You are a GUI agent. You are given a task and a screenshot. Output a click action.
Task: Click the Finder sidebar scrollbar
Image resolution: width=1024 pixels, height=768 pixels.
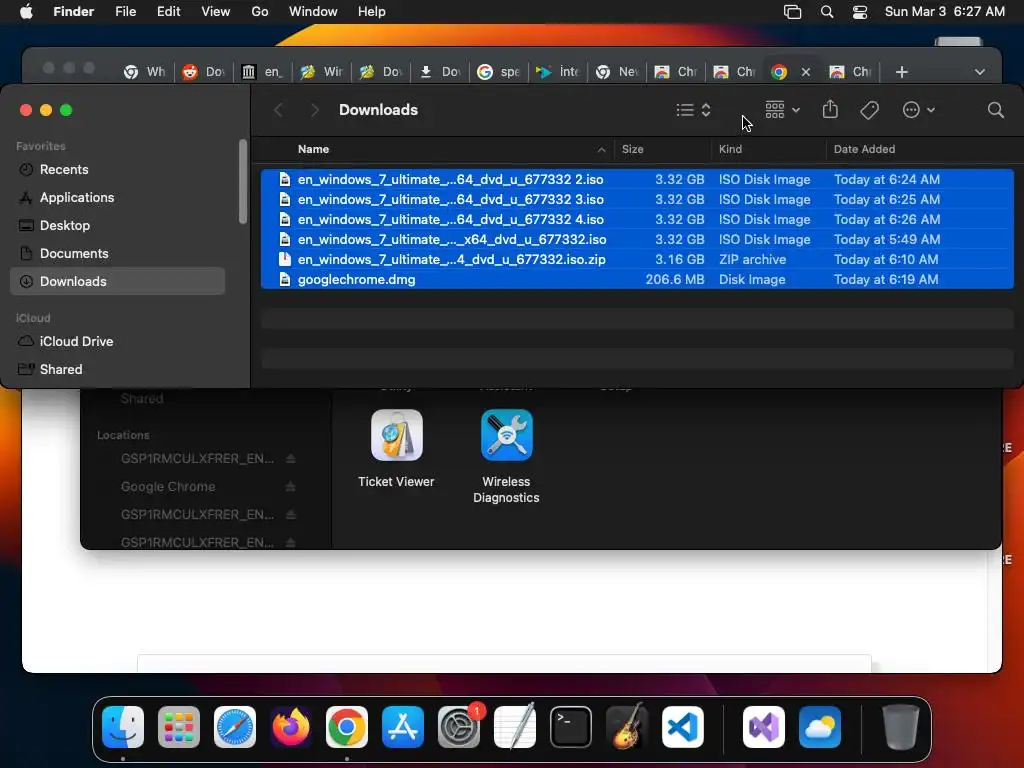point(243,181)
